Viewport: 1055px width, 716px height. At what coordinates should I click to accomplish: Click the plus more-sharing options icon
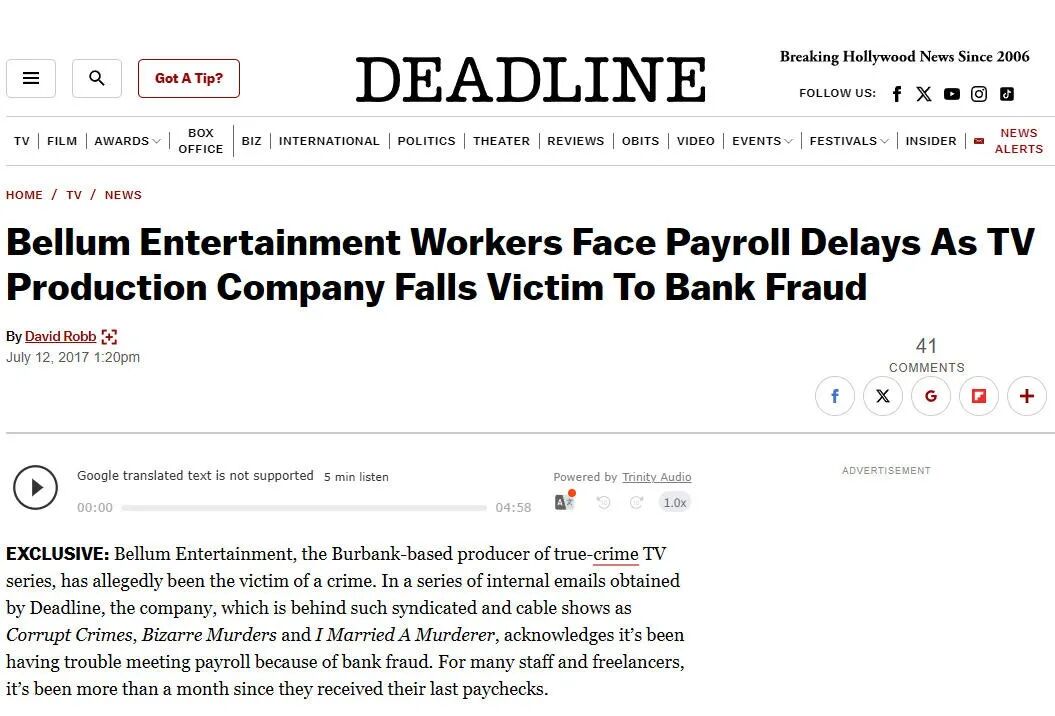coord(1027,396)
